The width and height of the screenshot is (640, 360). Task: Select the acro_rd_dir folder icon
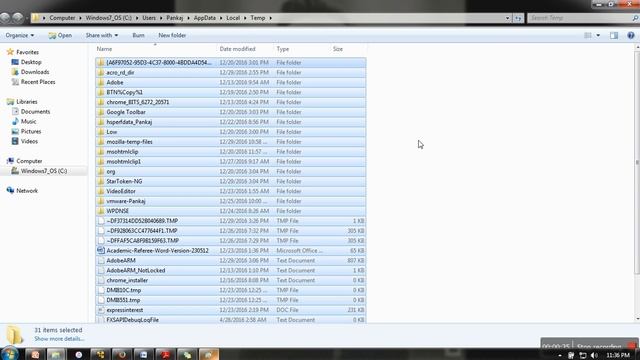click(101, 72)
